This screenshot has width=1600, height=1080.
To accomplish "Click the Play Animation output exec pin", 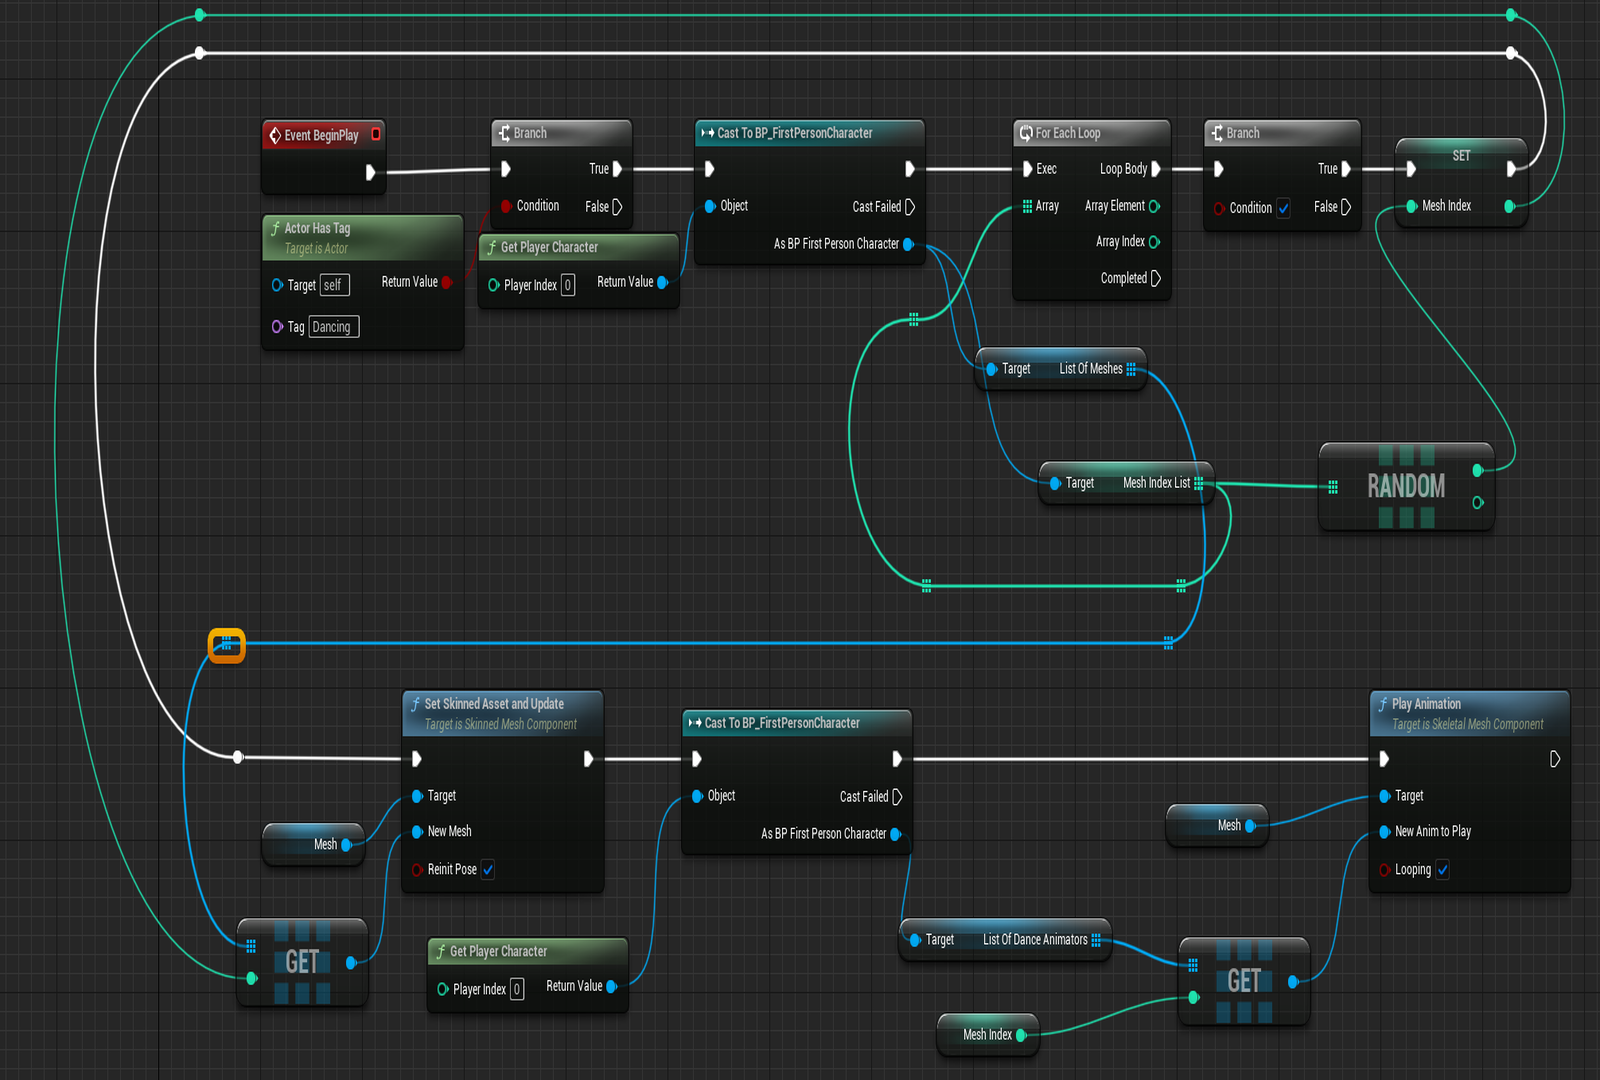I will (x=1554, y=759).
